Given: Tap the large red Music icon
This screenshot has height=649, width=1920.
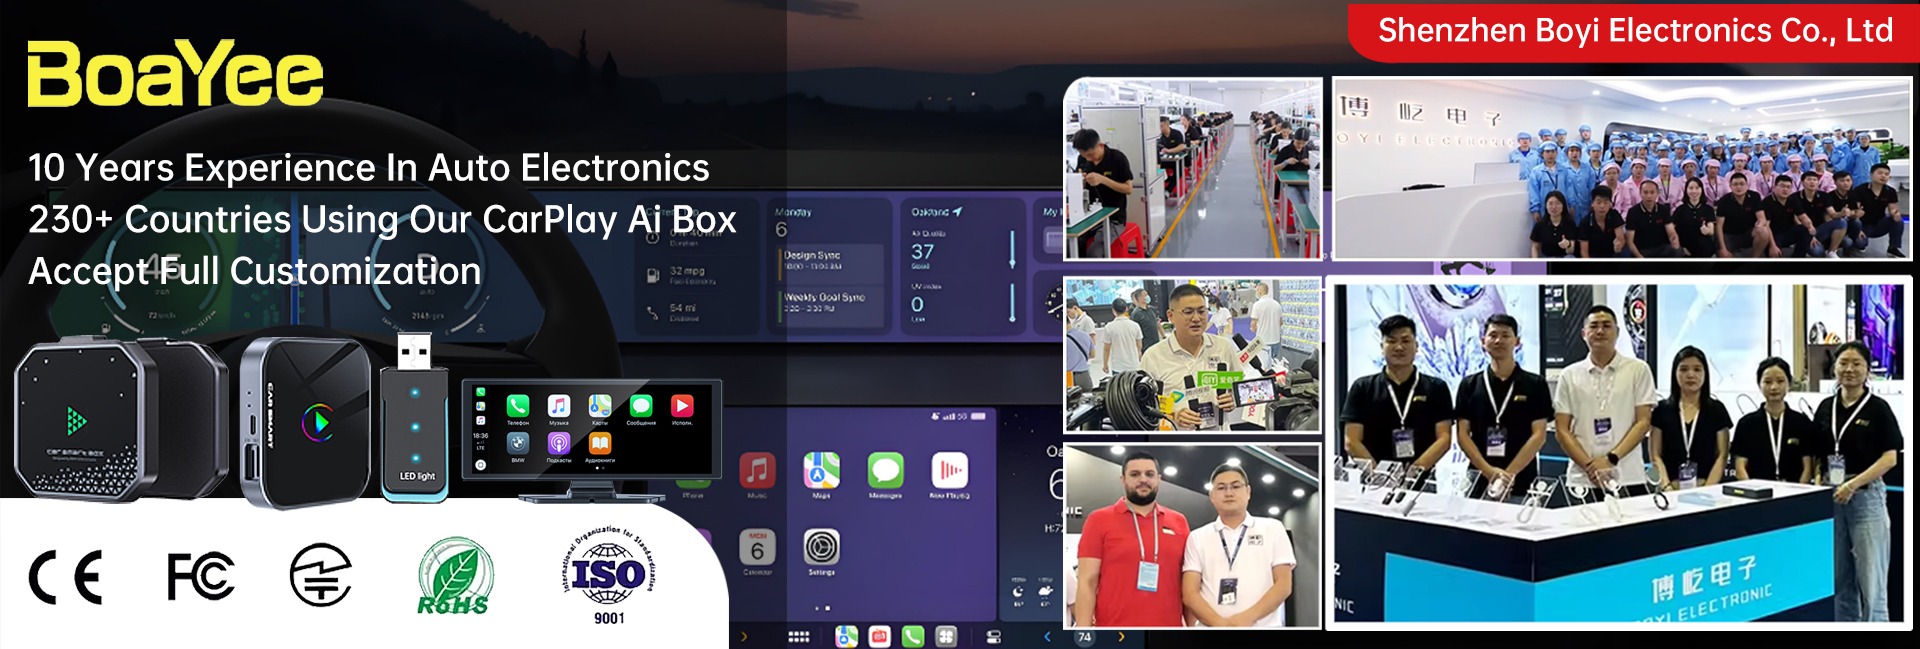Looking at the screenshot, I should tap(757, 470).
